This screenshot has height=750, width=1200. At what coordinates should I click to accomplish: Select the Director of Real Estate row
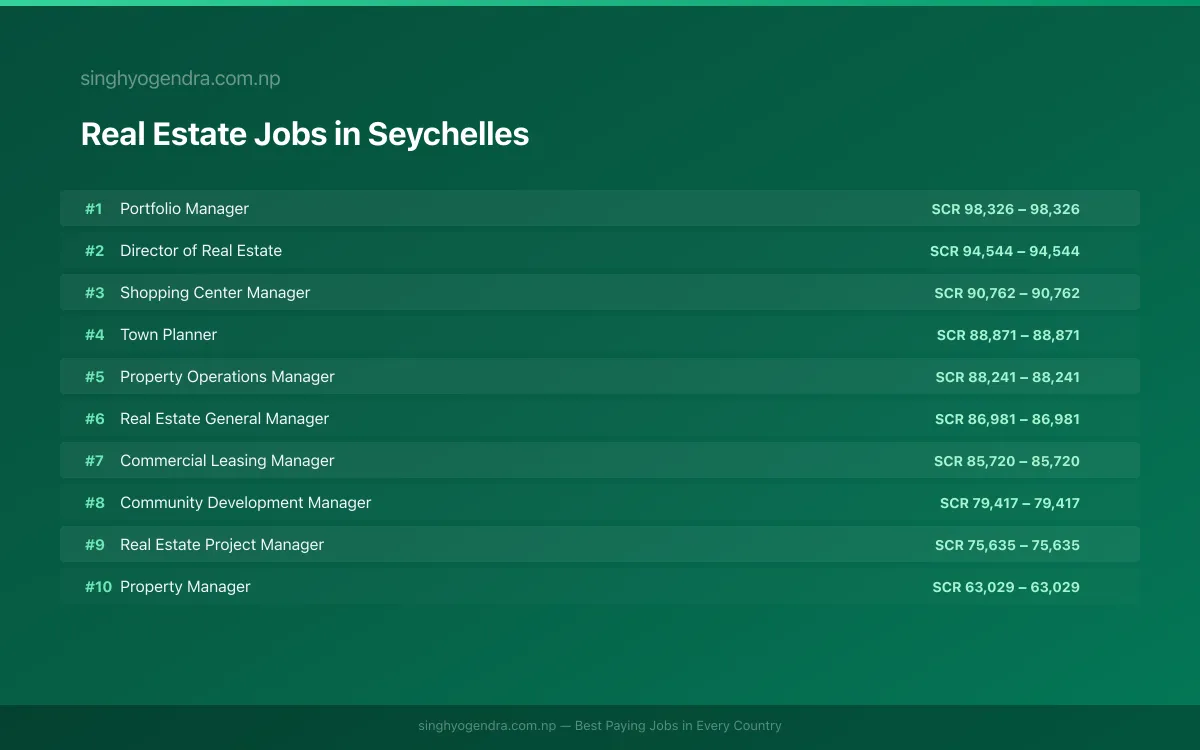600,251
